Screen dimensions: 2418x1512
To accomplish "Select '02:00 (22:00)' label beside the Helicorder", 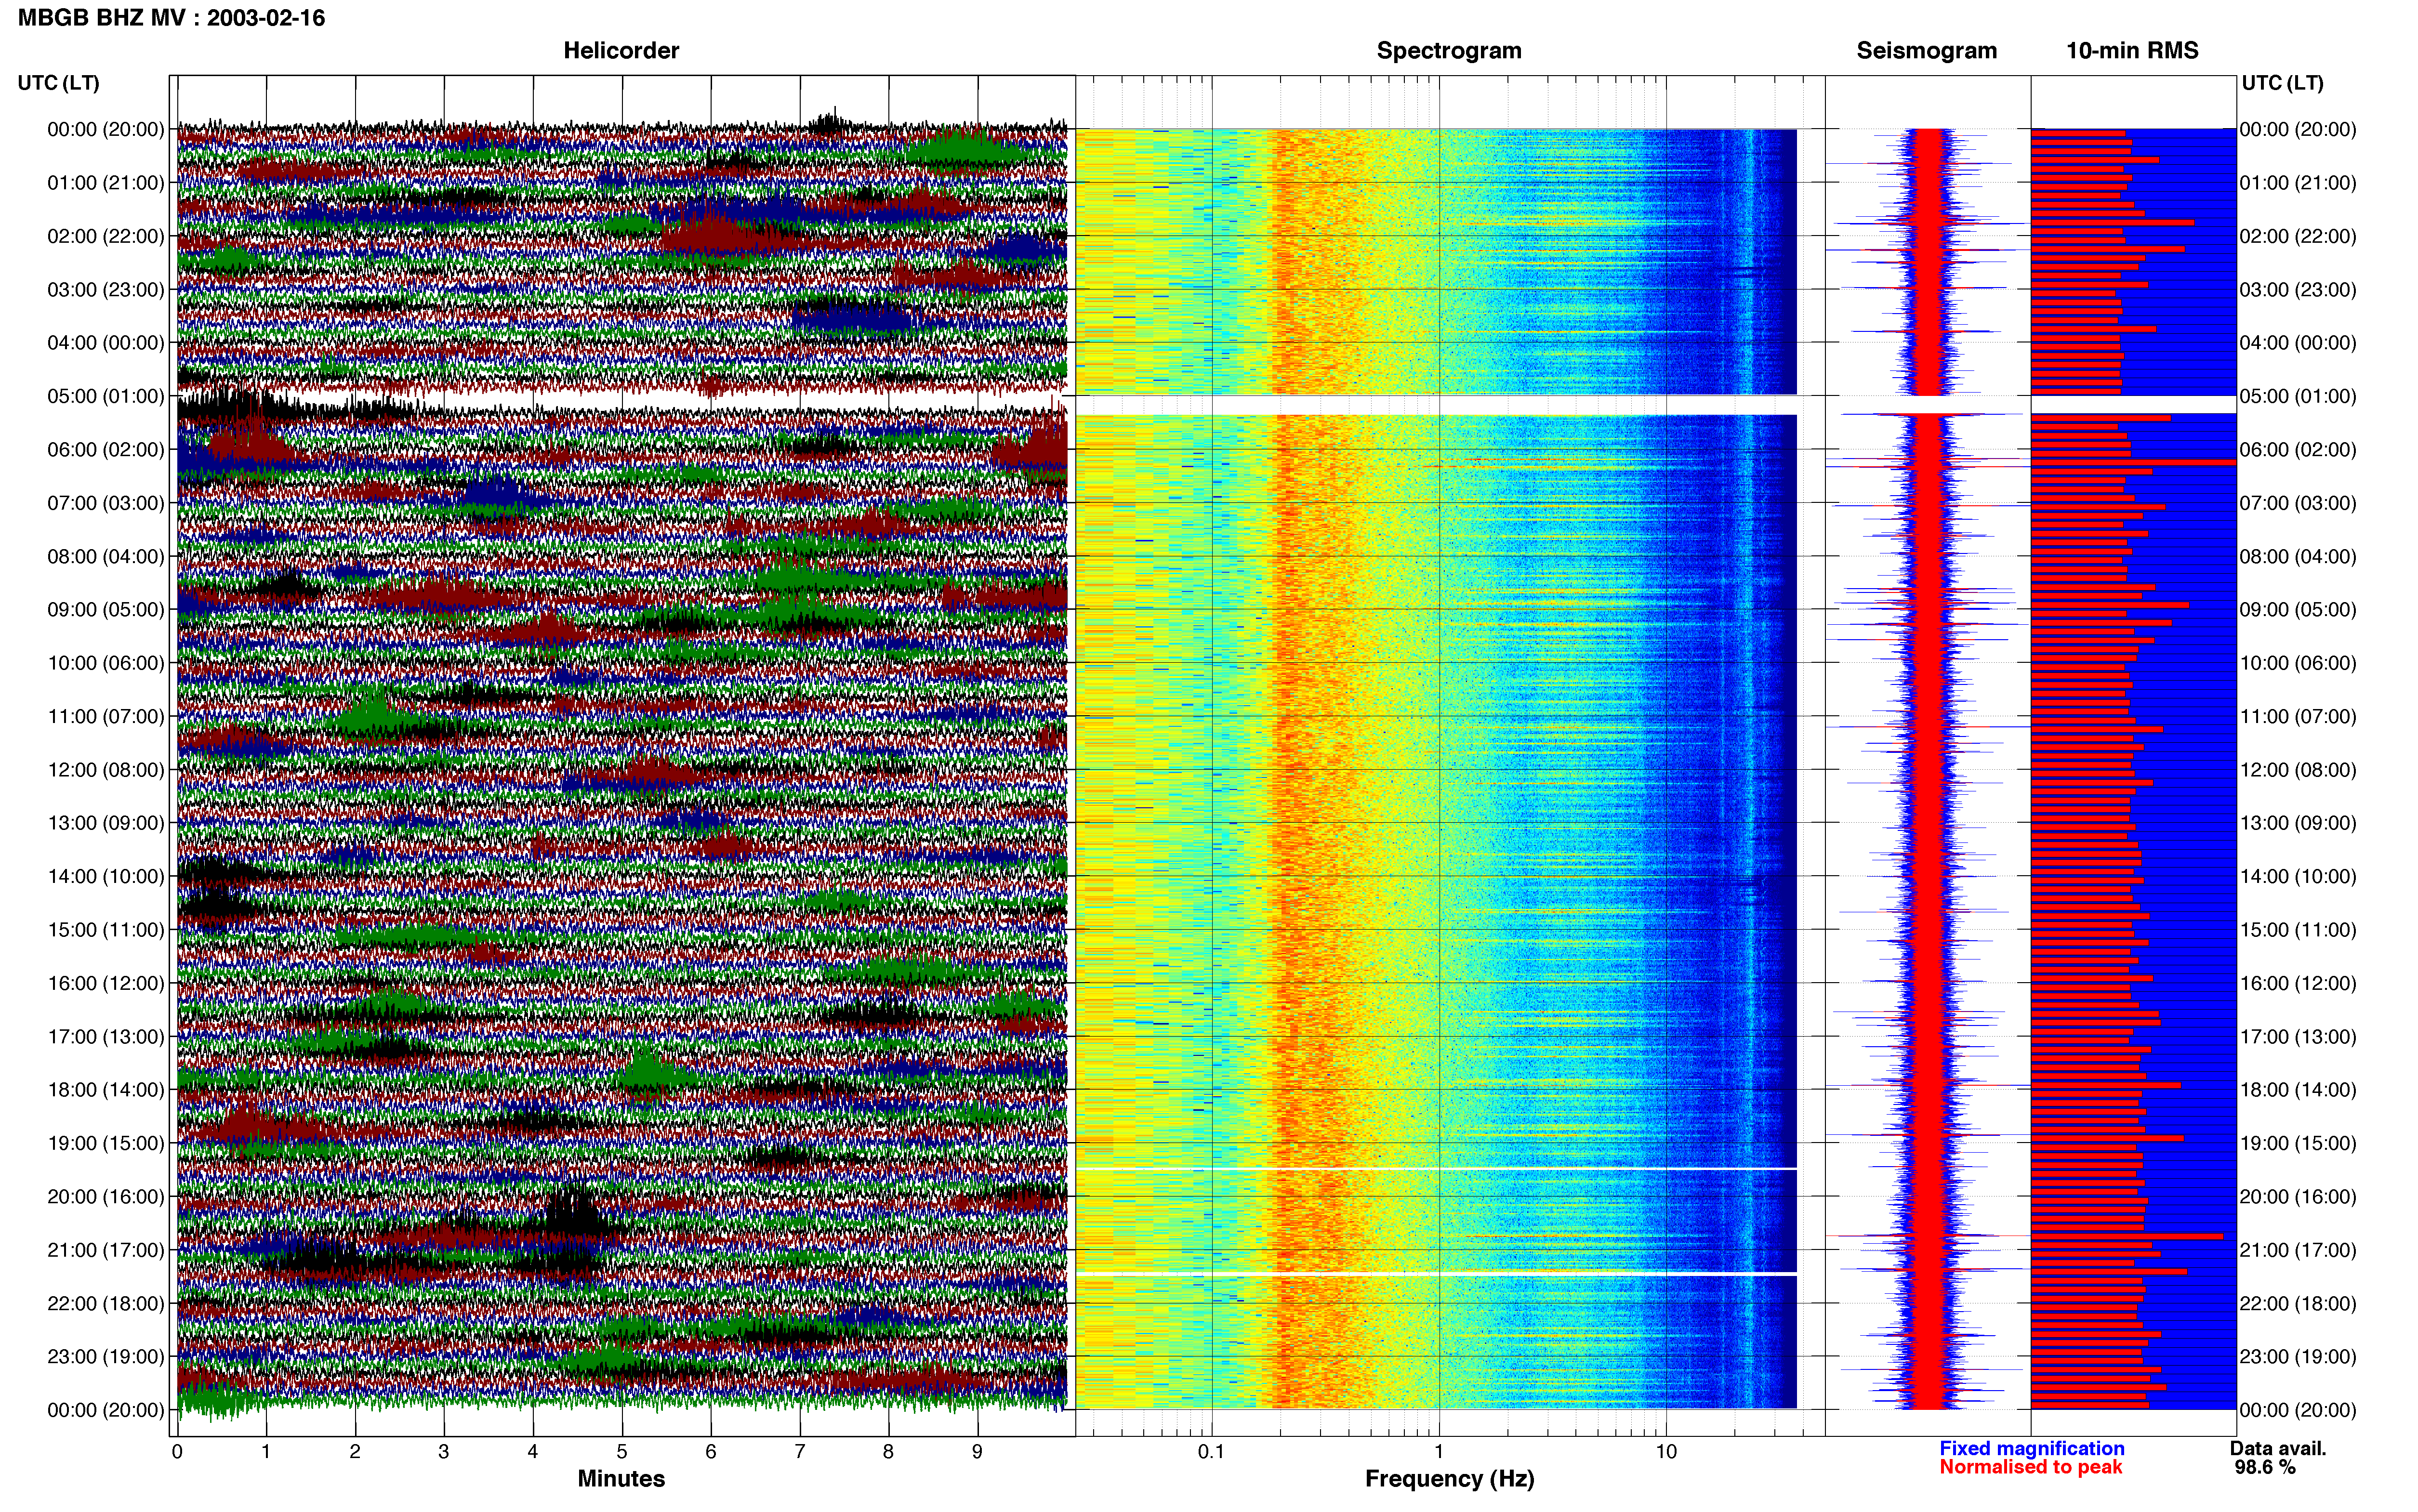I will point(106,236).
